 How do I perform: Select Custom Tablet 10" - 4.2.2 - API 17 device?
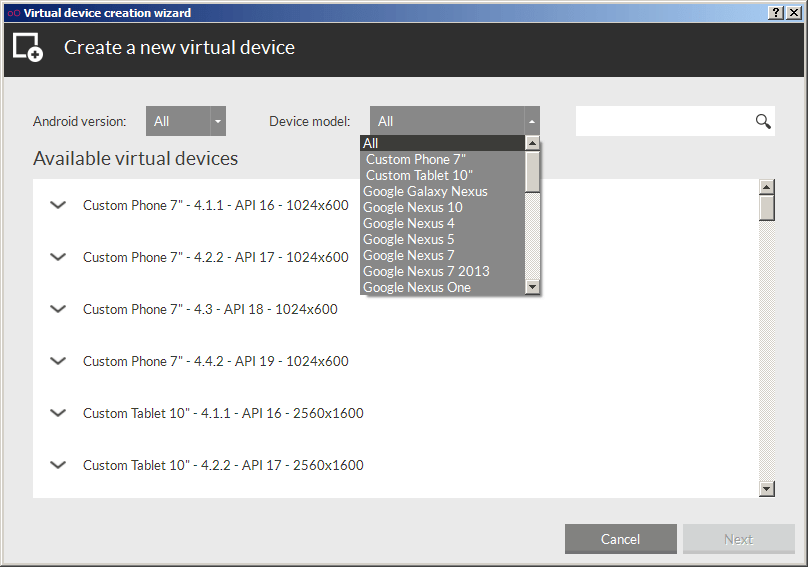click(x=223, y=465)
